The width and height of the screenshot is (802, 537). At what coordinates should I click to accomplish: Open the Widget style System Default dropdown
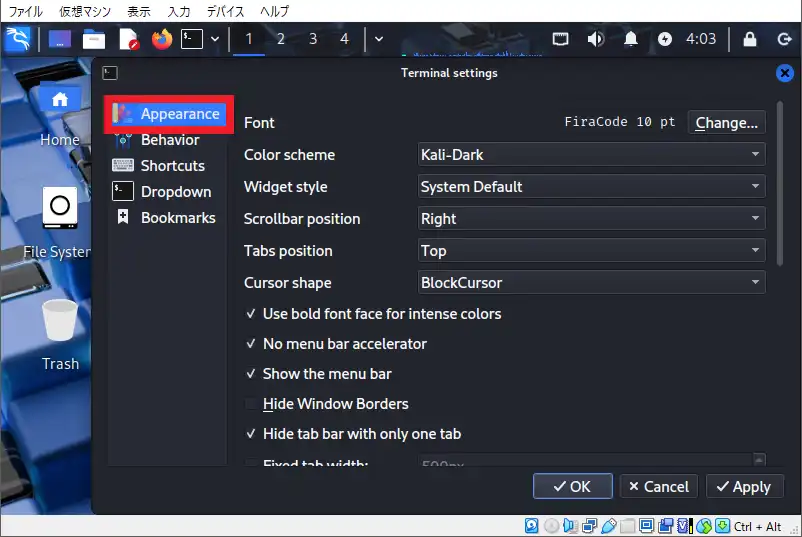click(x=591, y=187)
